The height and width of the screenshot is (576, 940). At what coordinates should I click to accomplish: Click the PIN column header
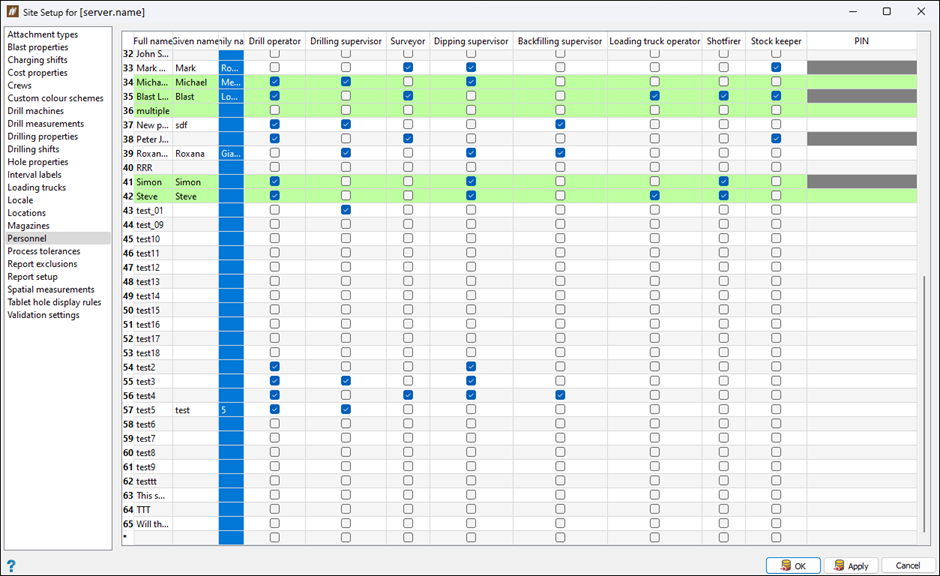(x=861, y=41)
